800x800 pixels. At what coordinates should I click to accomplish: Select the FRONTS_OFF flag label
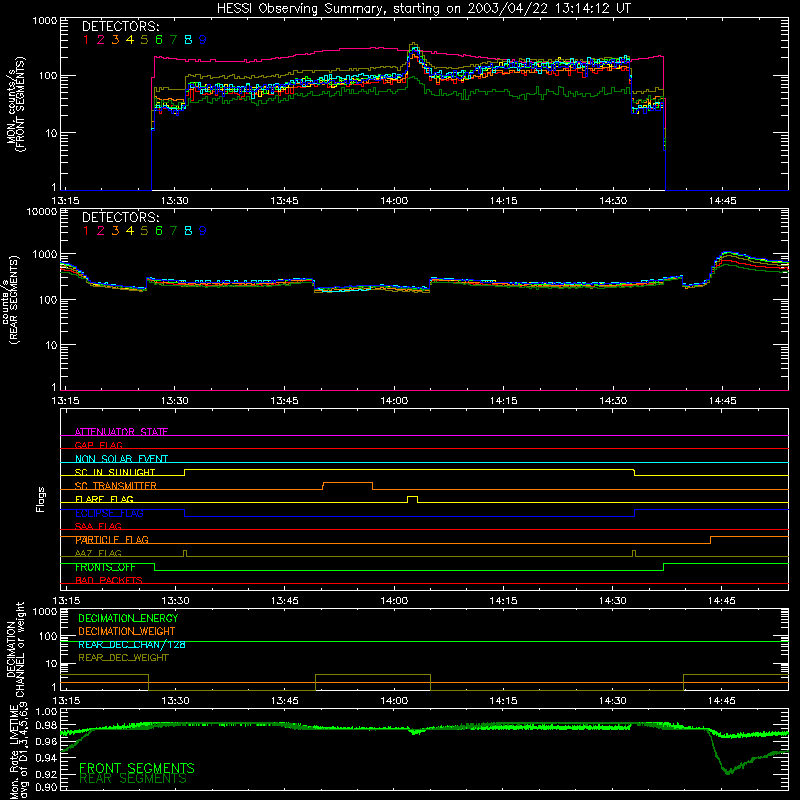tap(105, 567)
